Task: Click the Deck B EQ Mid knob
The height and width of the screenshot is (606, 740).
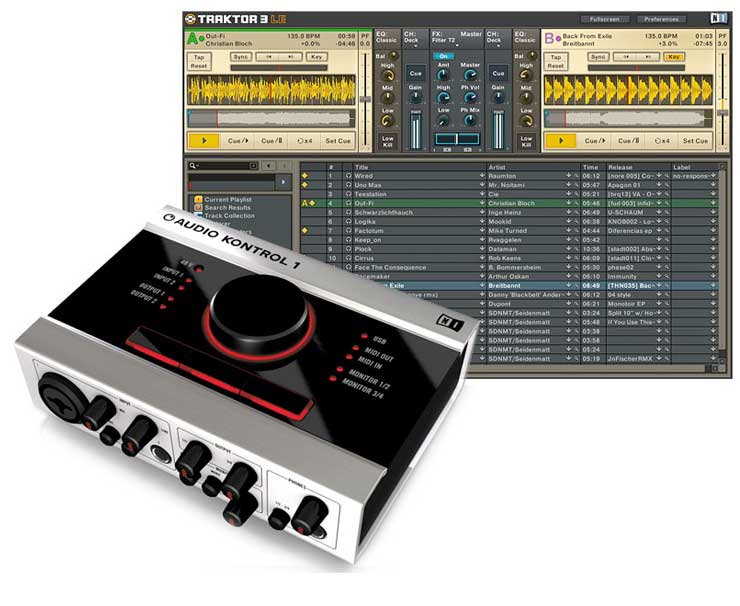Action: click(526, 98)
